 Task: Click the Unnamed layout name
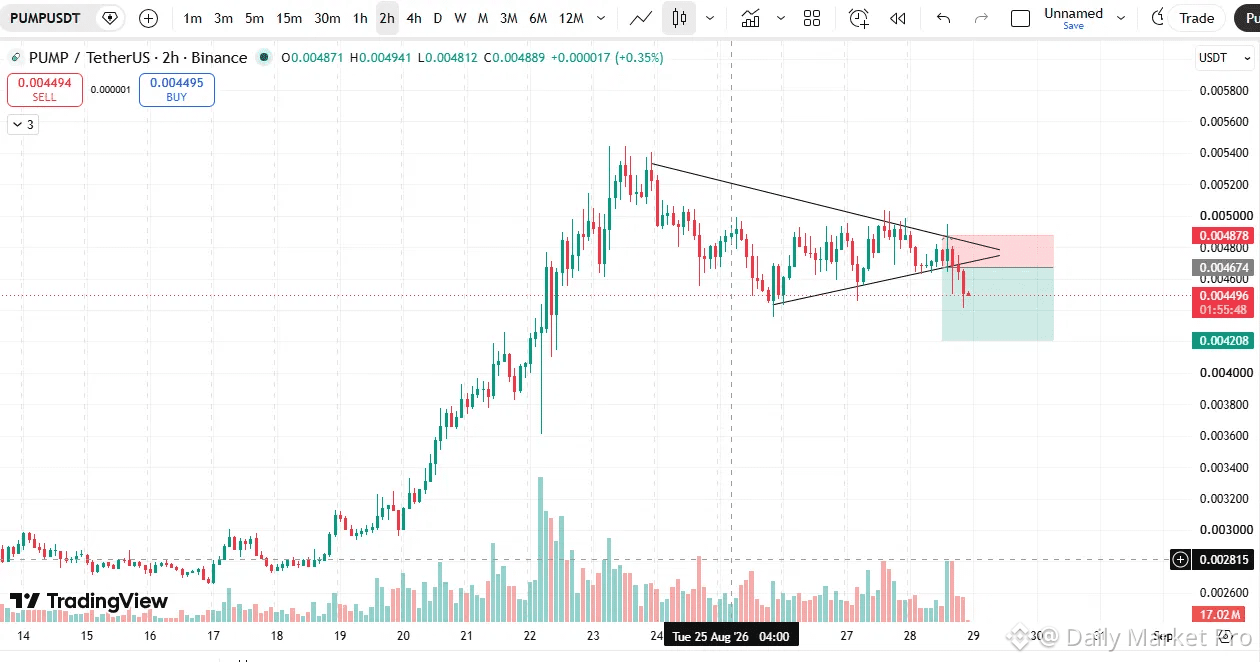point(1073,13)
